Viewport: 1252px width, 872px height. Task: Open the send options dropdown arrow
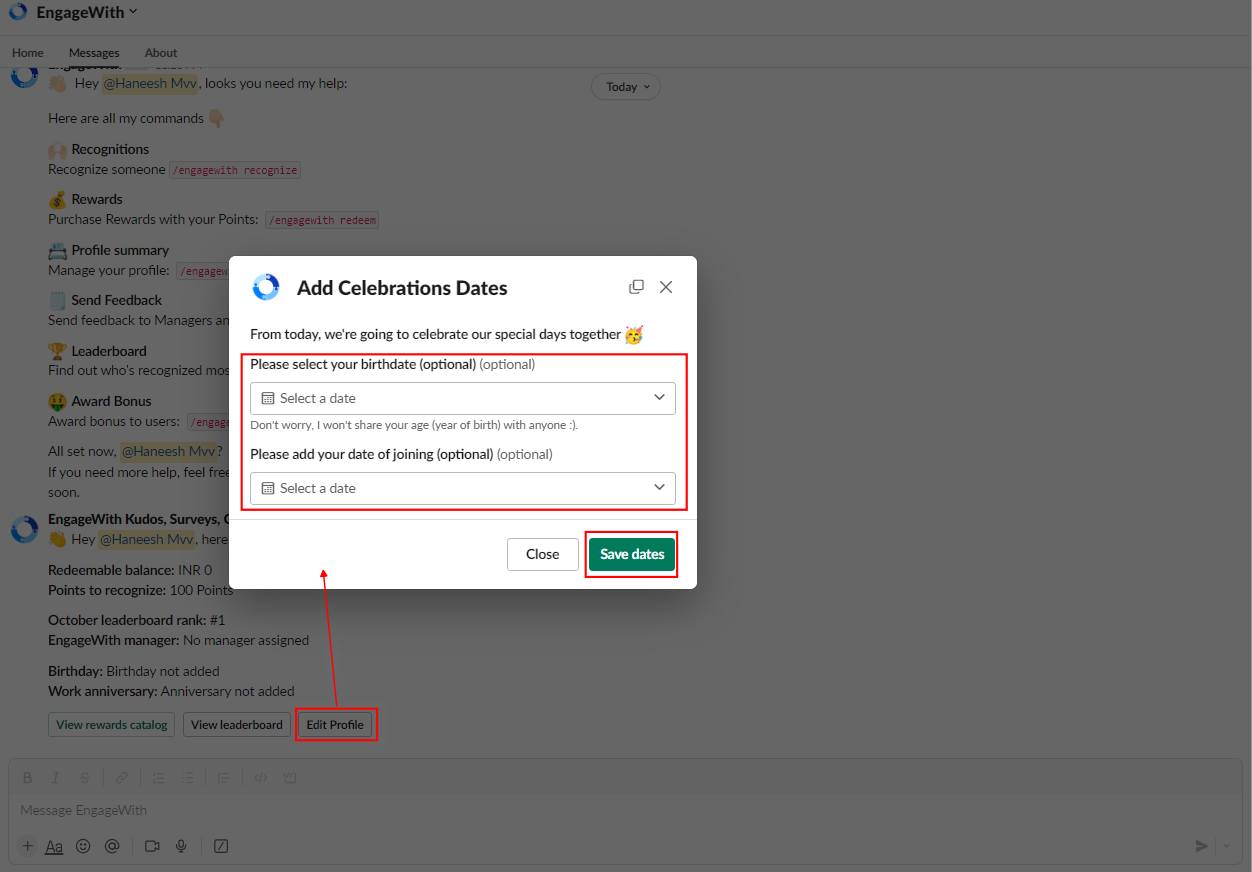(x=1227, y=846)
